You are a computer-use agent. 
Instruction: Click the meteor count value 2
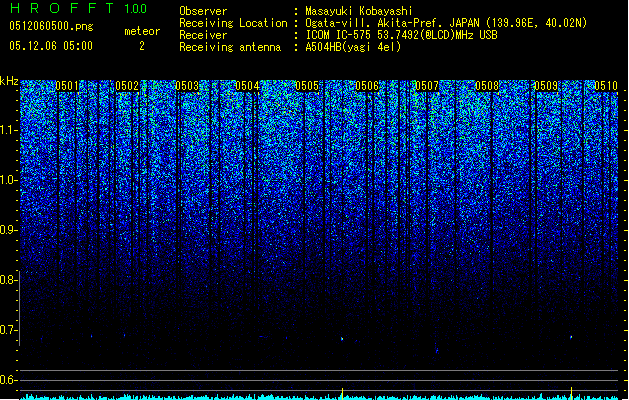coord(142,46)
